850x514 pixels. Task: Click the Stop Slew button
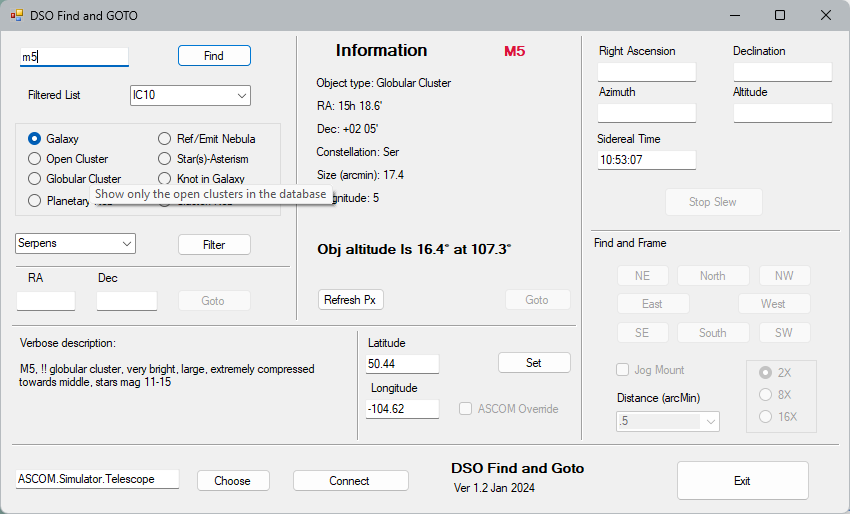point(713,202)
